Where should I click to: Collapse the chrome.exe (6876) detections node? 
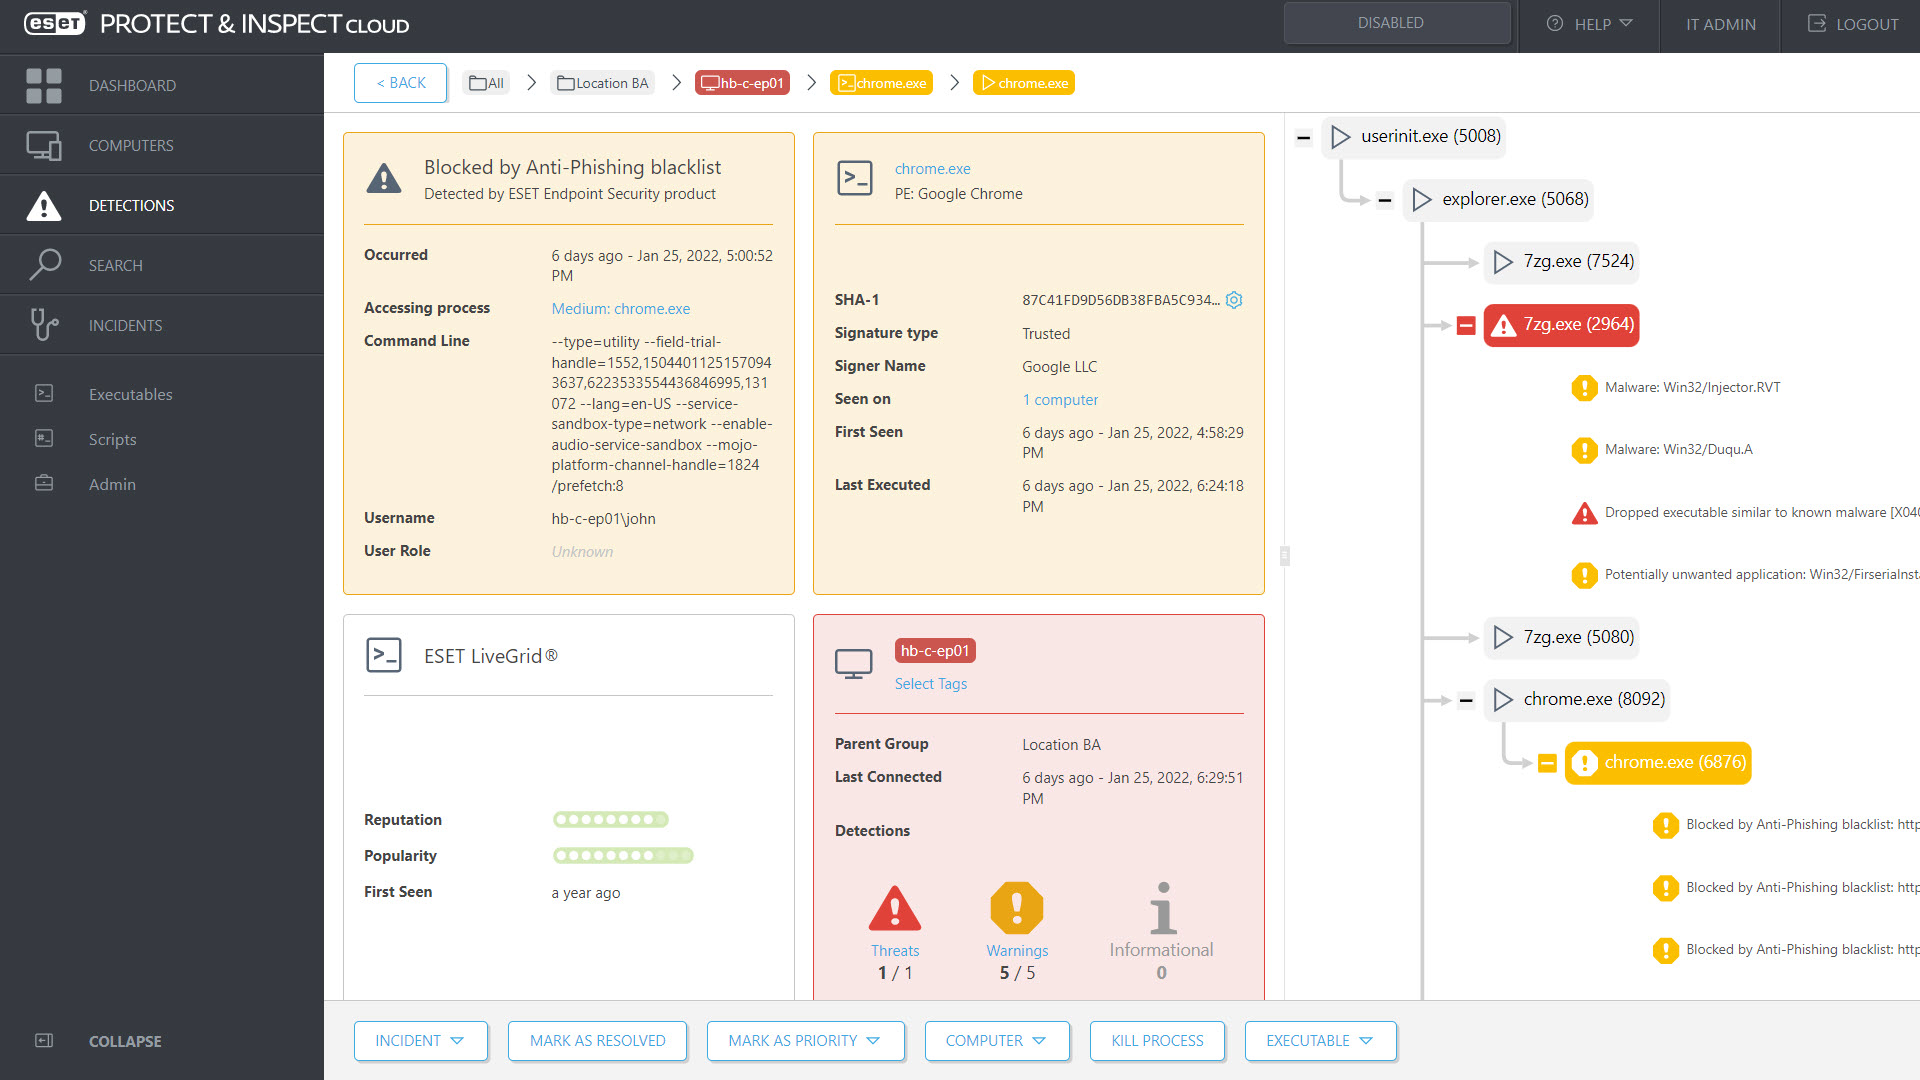(1547, 762)
